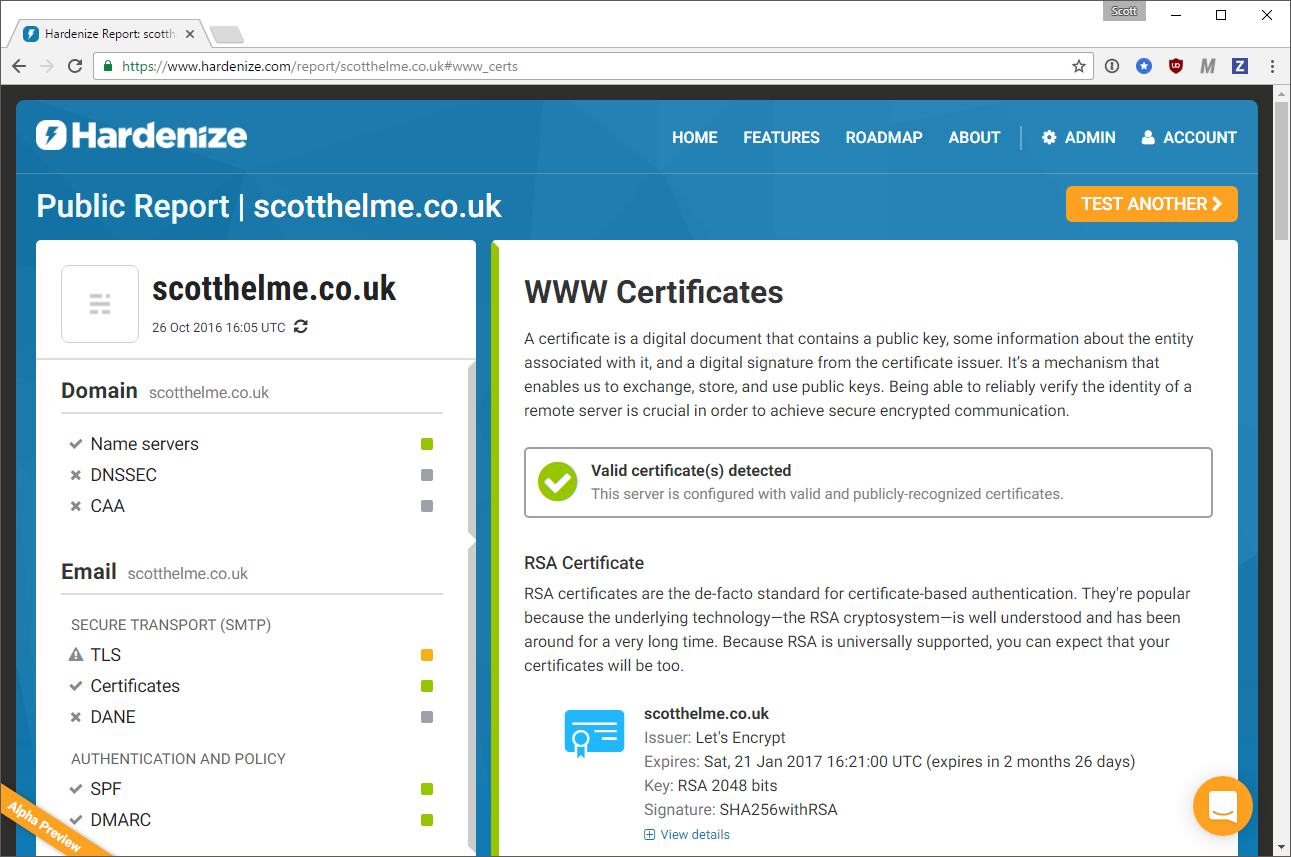Click the TEST ANOTHER button
1291x857 pixels.
(x=1151, y=203)
